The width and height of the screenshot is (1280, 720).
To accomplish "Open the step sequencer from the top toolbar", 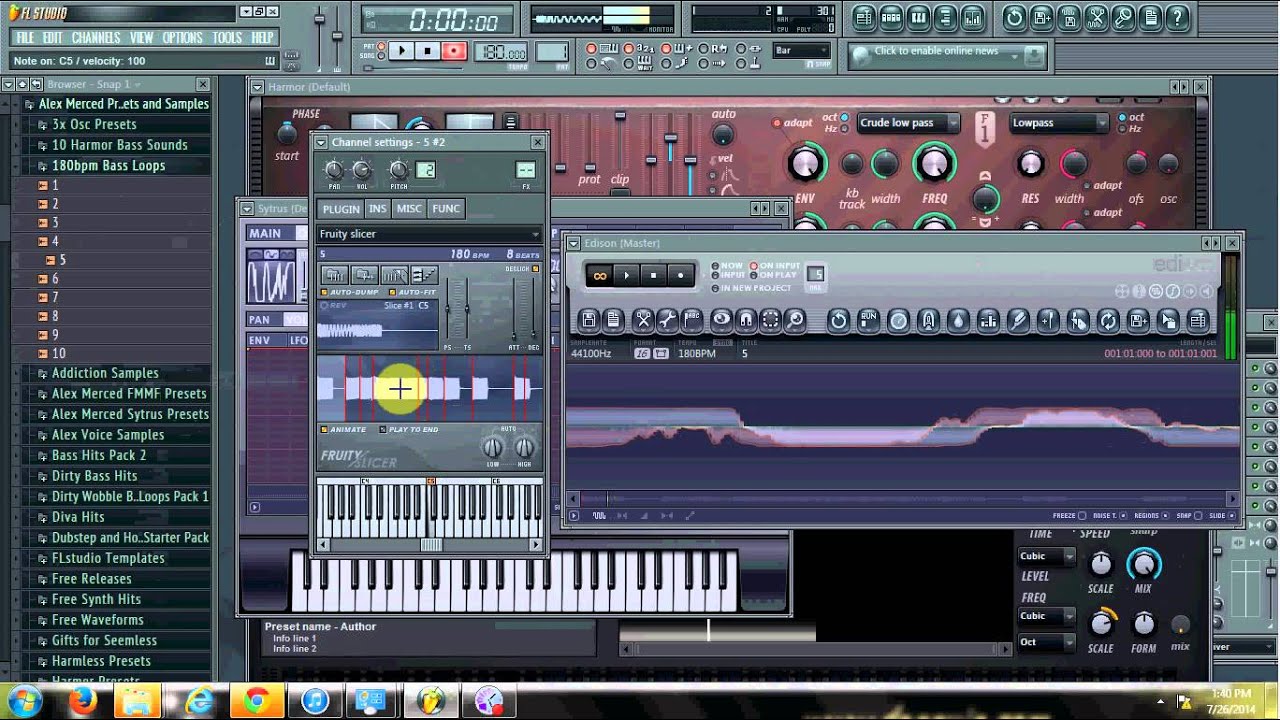I will pyautogui.click(x=891, y=17).
